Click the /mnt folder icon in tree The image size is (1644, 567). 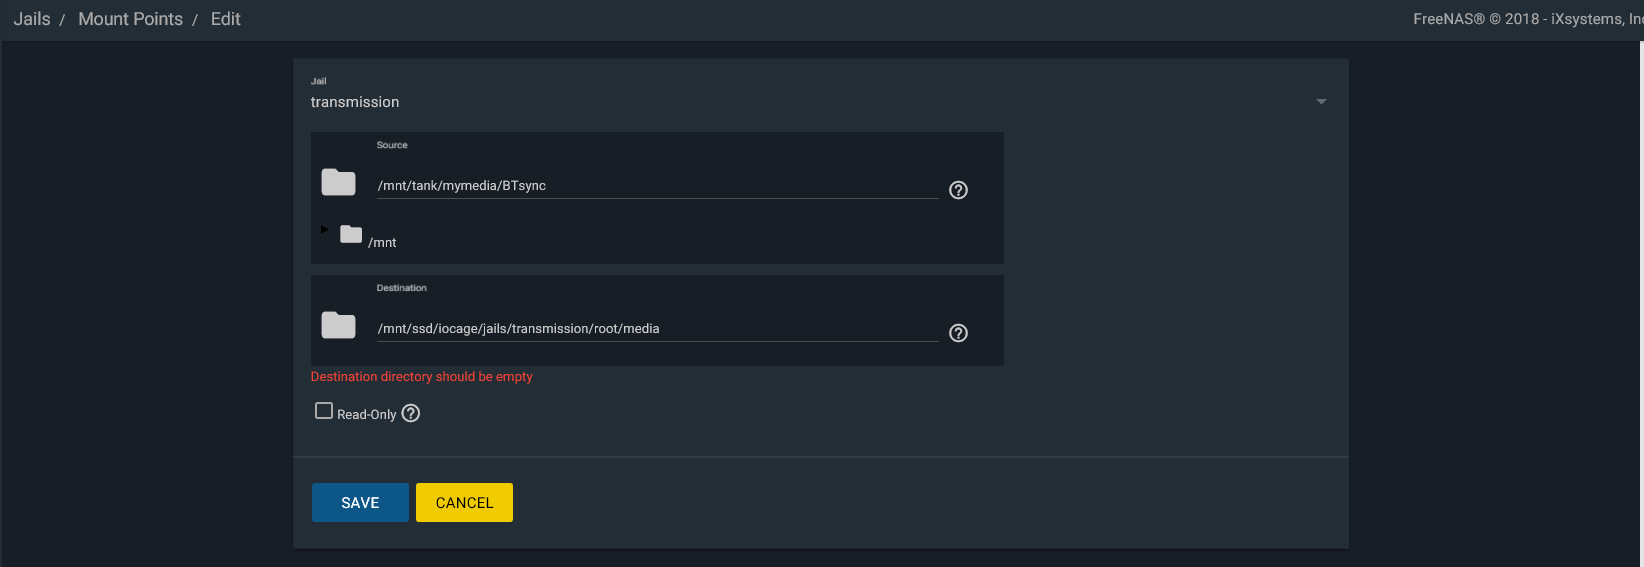(x=351, y=234)
